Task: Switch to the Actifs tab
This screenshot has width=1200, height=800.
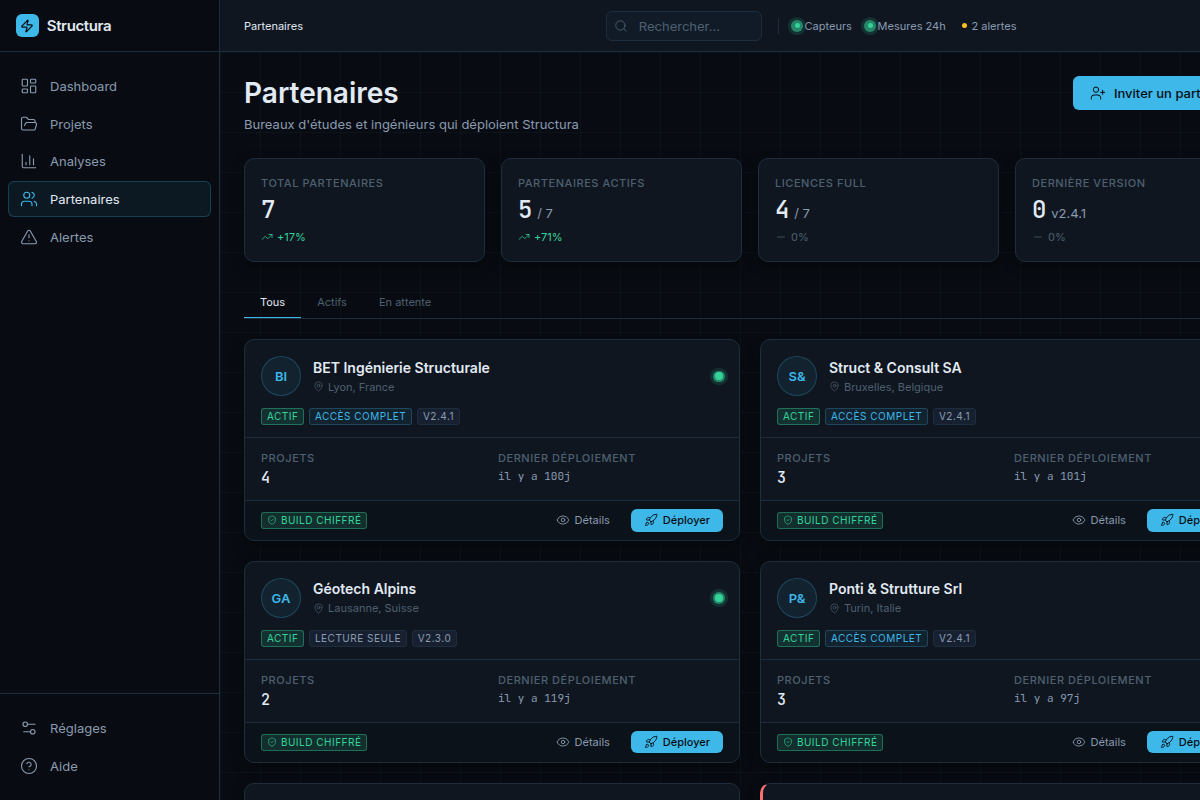Action: click(x=332, y=302)
